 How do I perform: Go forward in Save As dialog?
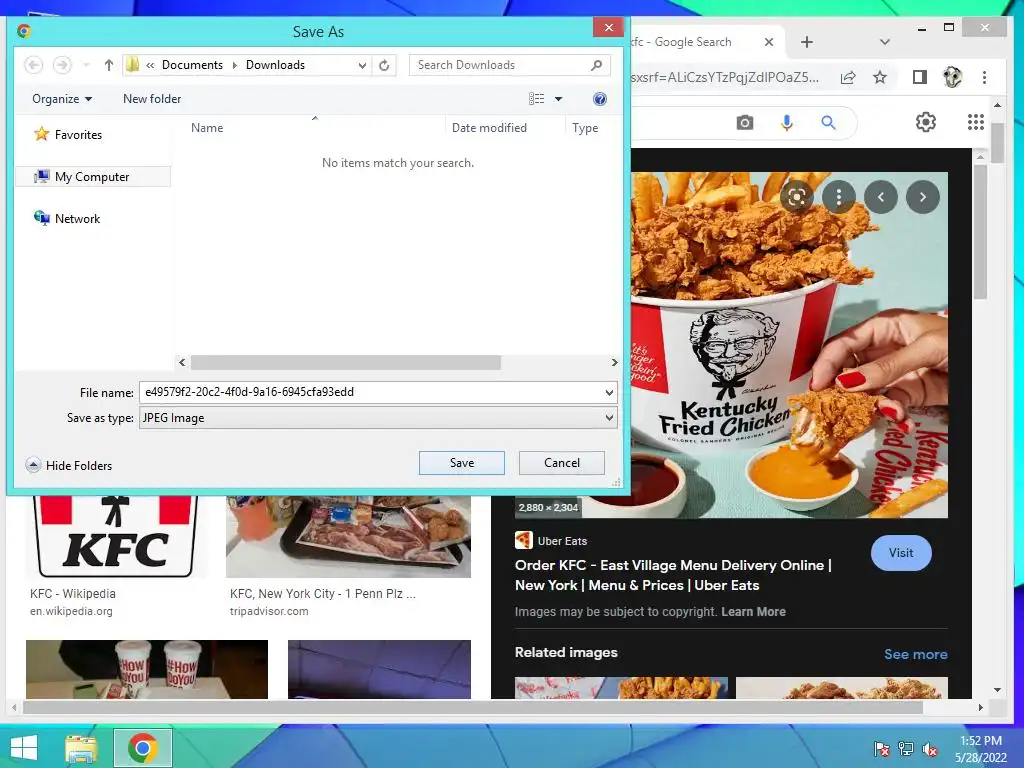[62, 65]
